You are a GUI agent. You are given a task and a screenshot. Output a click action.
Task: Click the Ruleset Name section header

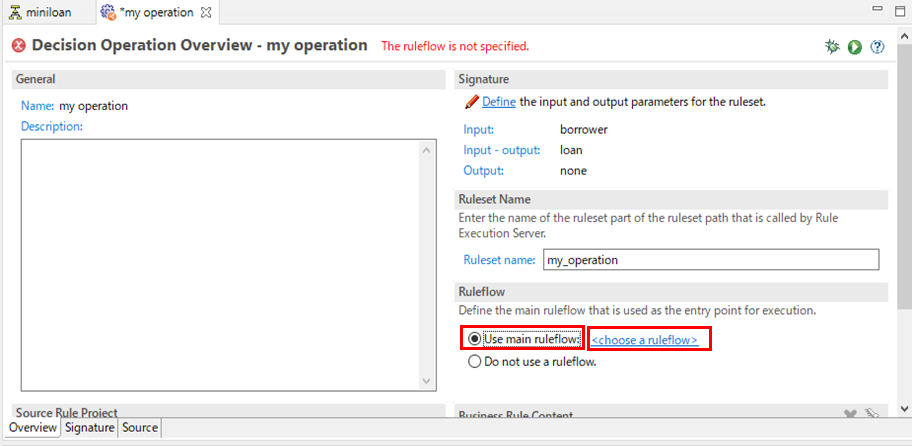coord(671,199)
